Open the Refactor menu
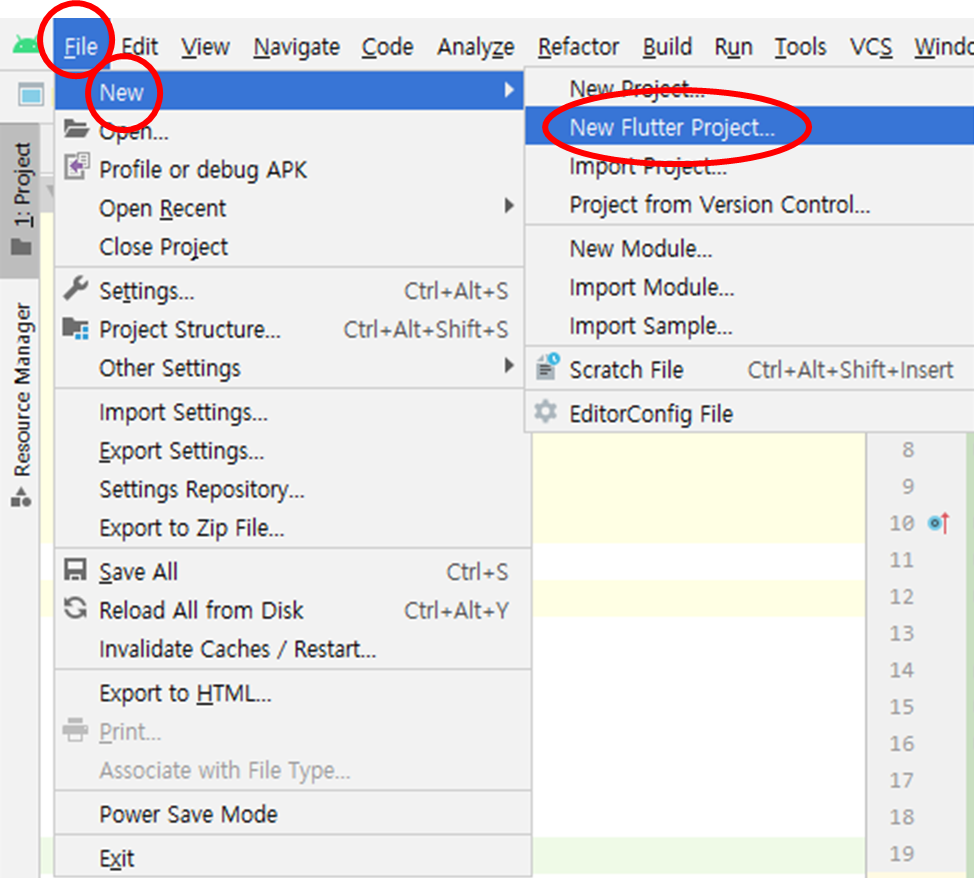This screenshot has width=974, height=878. pos(578,47)
